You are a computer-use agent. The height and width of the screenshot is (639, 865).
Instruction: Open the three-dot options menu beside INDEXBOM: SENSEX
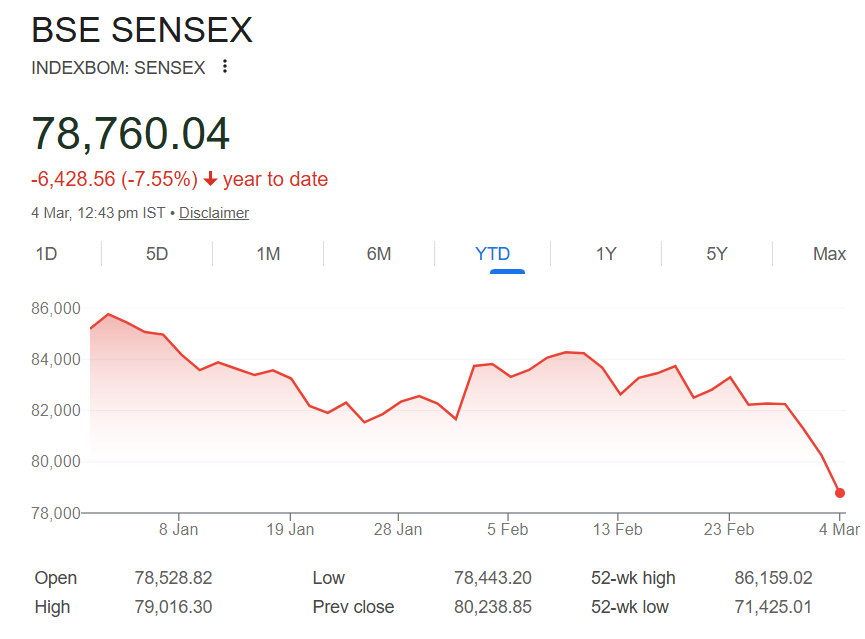pyautogui.click(x=224, y=66)
